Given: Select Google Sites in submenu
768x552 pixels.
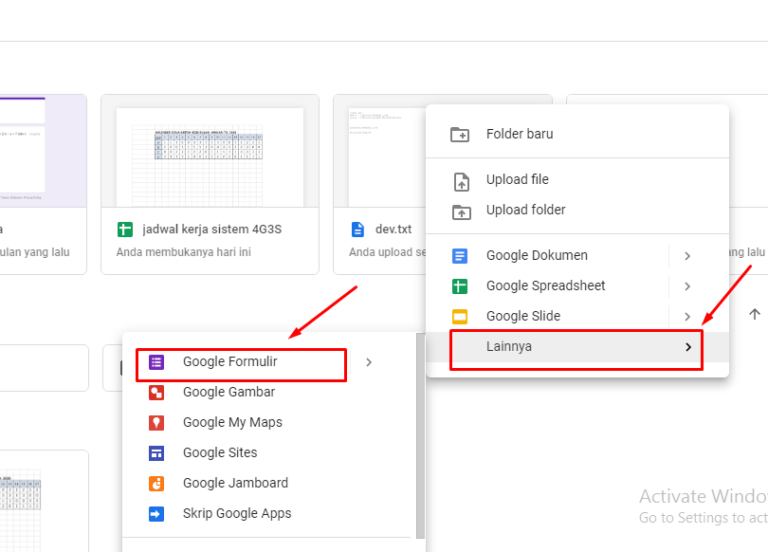Looking at the screenshot, I should (x=269, y=453).
